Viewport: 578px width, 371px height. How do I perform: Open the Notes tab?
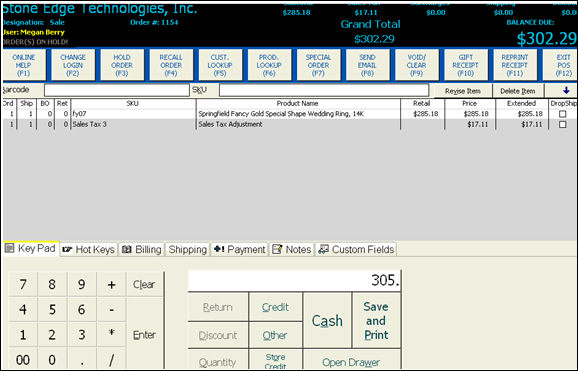[292, 250]
